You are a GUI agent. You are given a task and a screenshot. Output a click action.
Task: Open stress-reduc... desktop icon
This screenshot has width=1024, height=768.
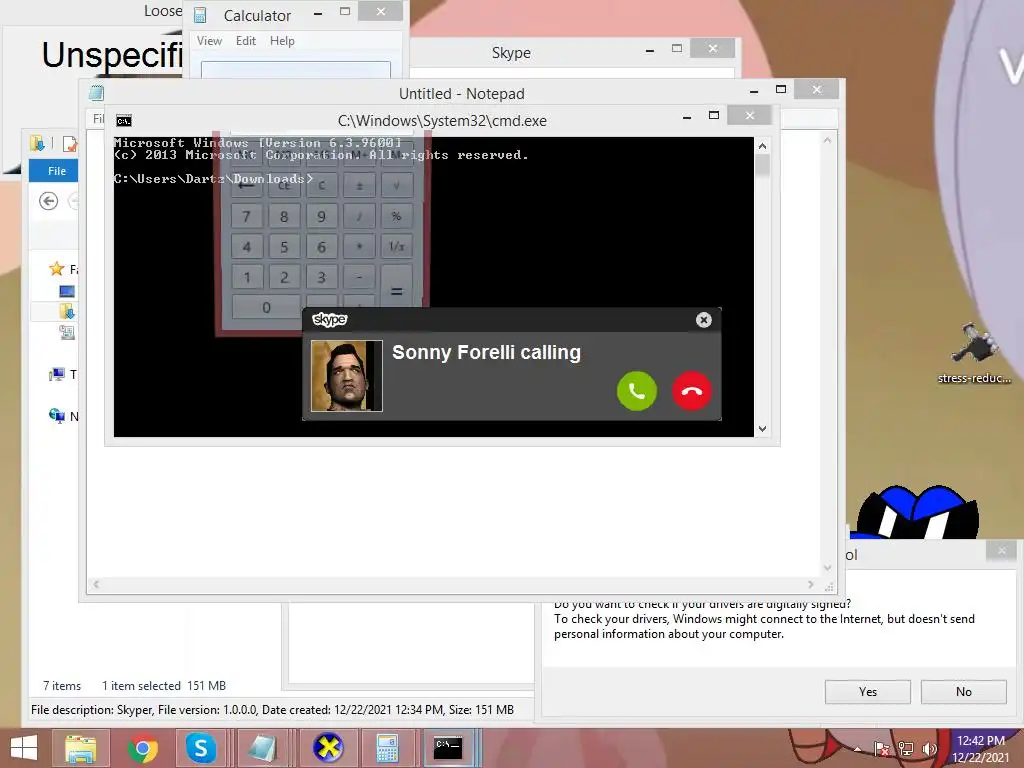974,353
